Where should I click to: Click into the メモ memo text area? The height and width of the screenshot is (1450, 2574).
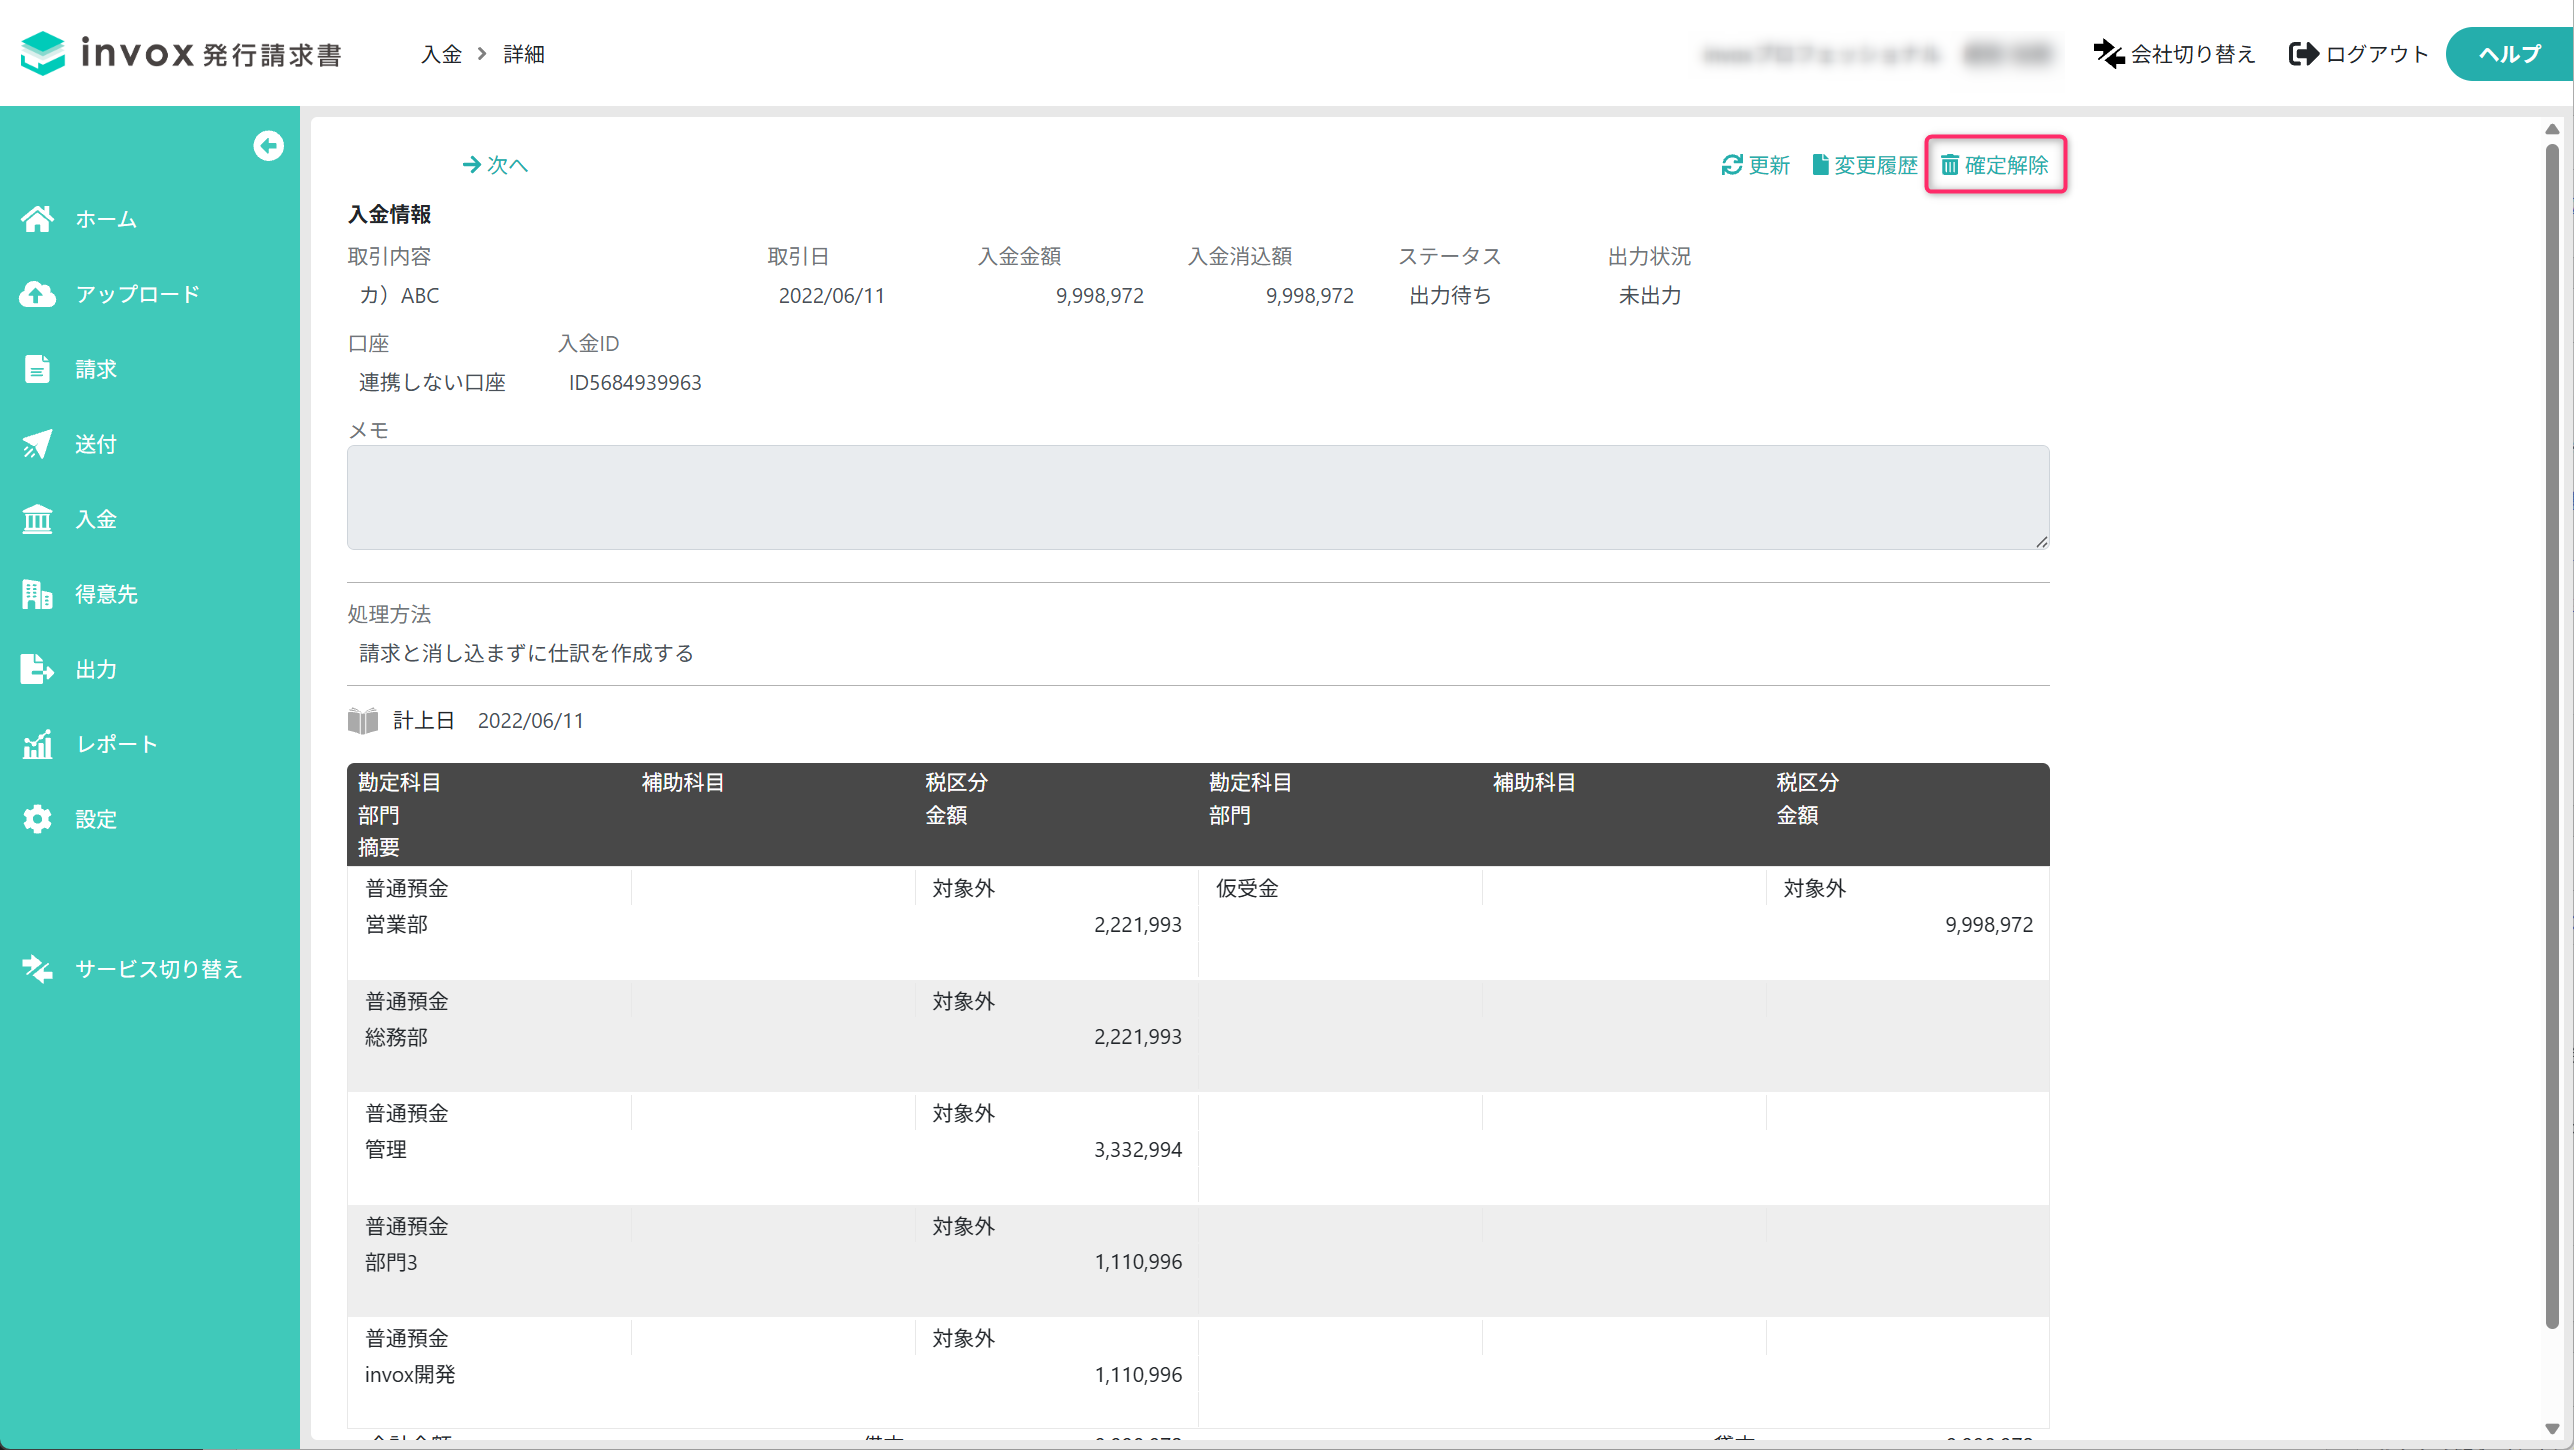[1198, 497]
